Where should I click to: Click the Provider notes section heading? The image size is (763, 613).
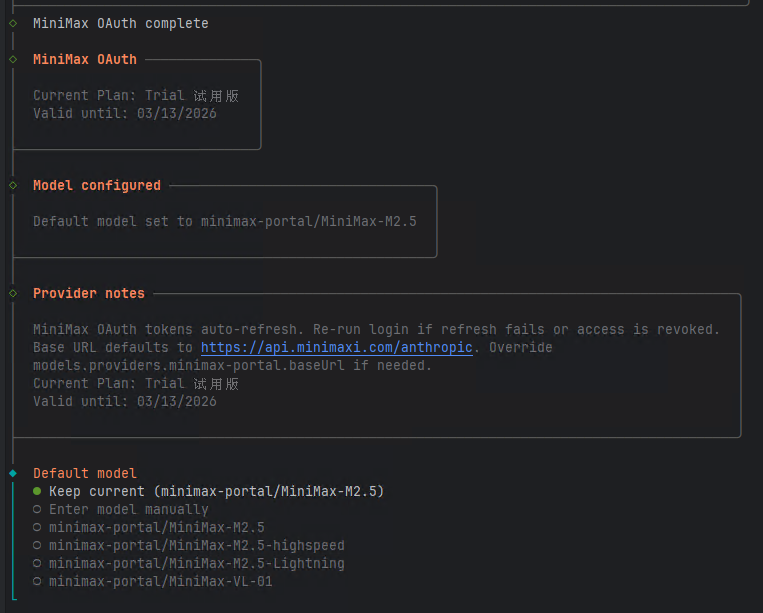pos(89,293)
